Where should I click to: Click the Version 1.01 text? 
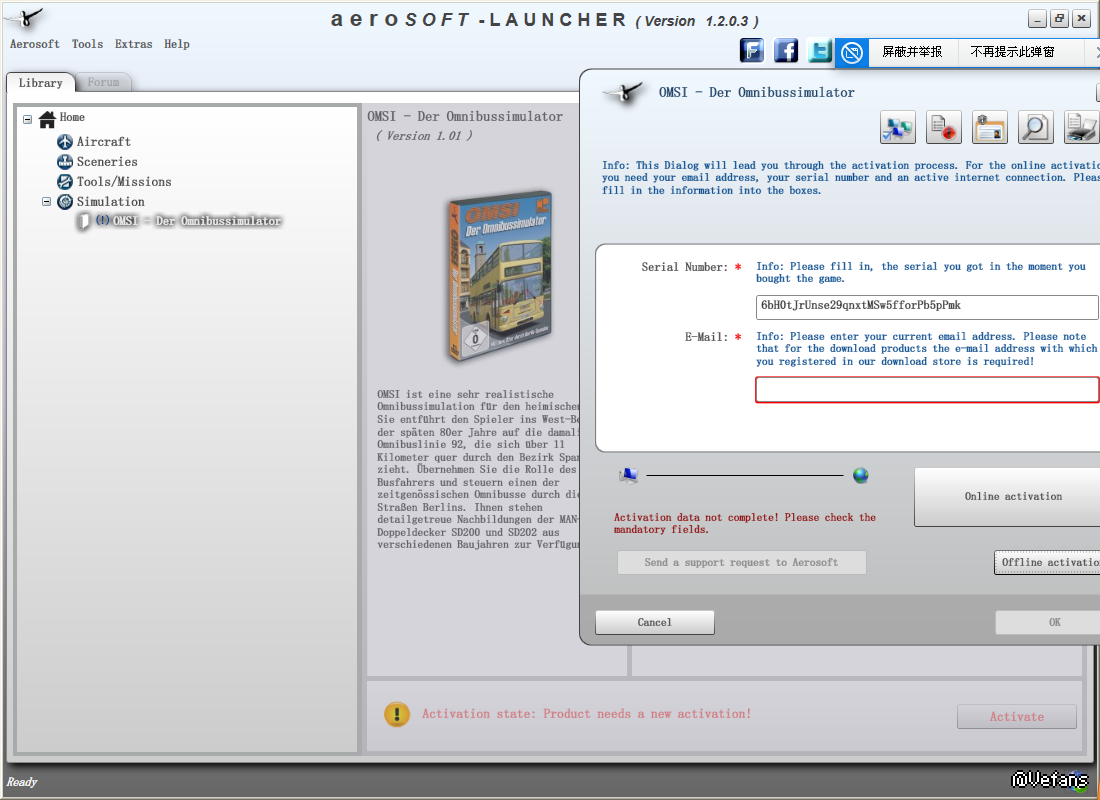click(424, 135)
